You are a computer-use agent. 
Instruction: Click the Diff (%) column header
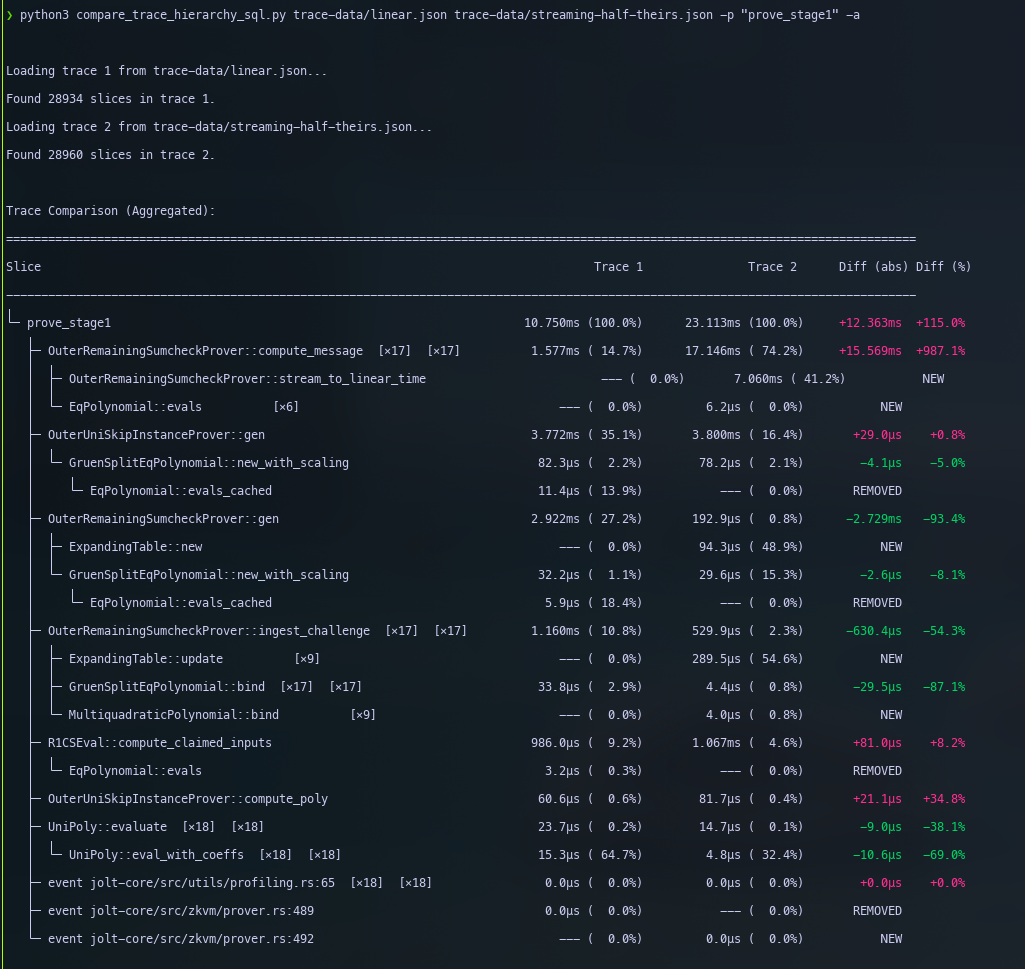click(x=943, y=267)
